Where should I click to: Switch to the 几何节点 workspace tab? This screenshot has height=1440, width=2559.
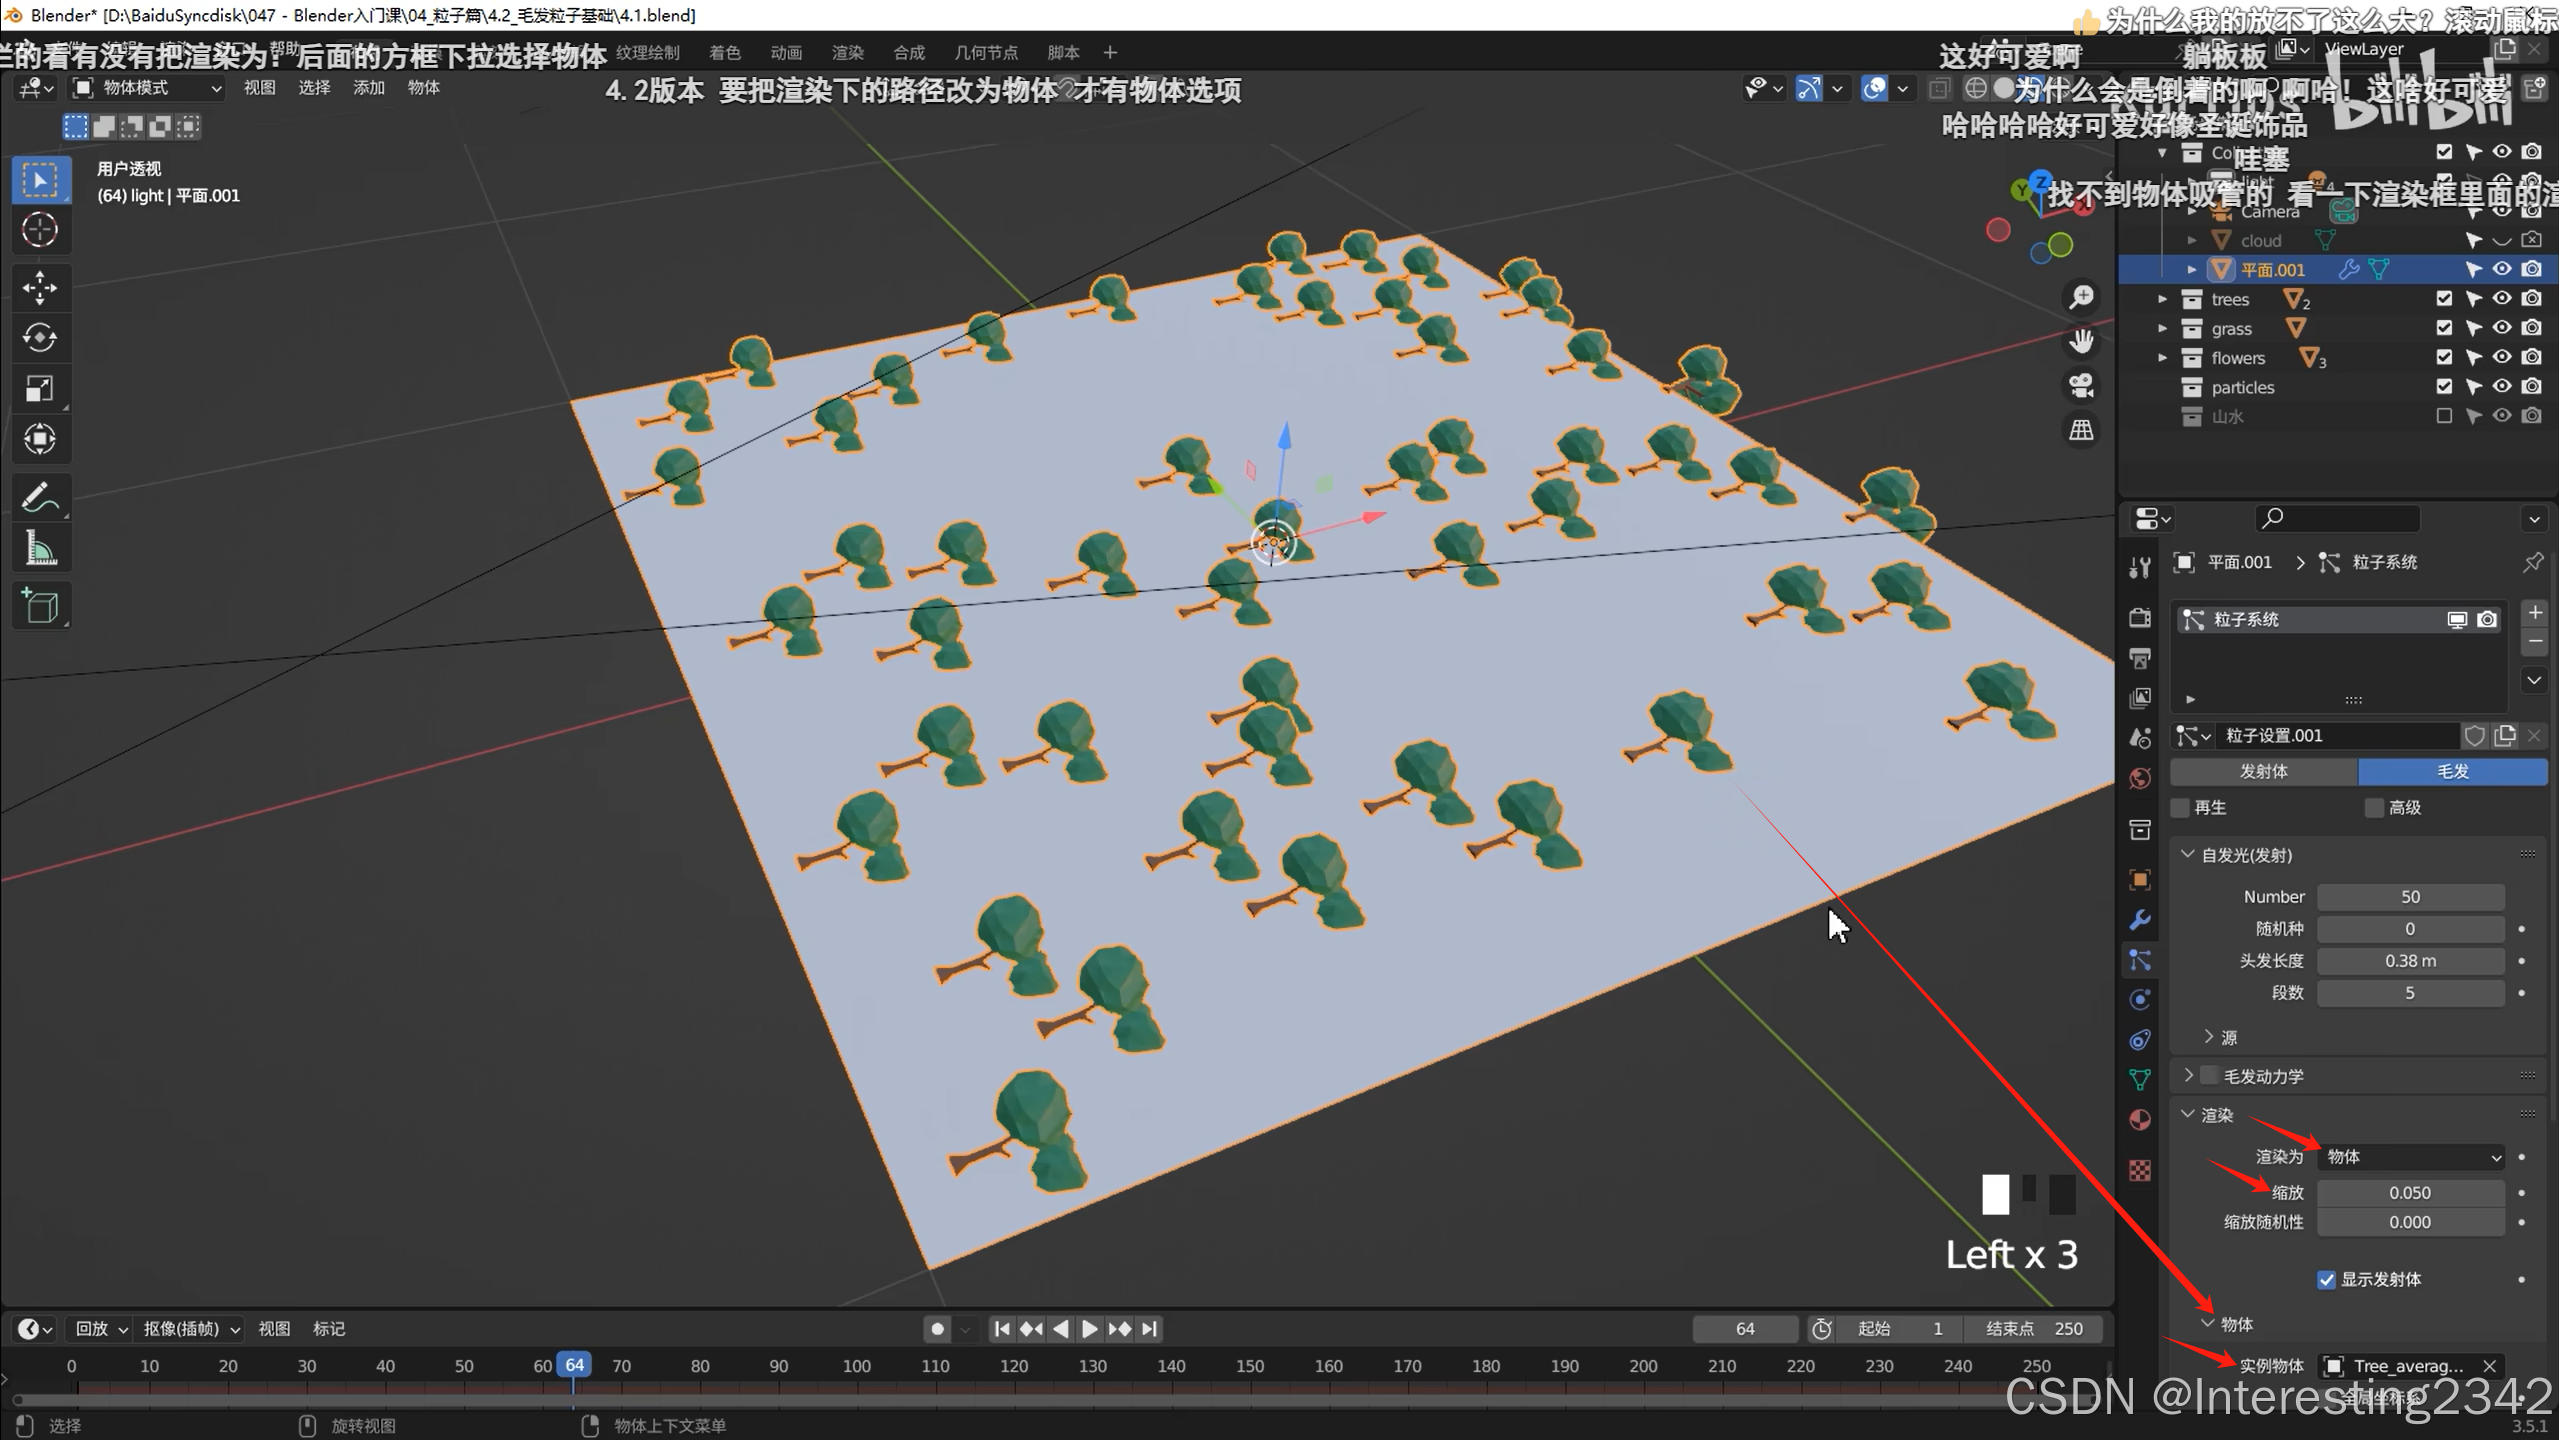tap(985, 53)
